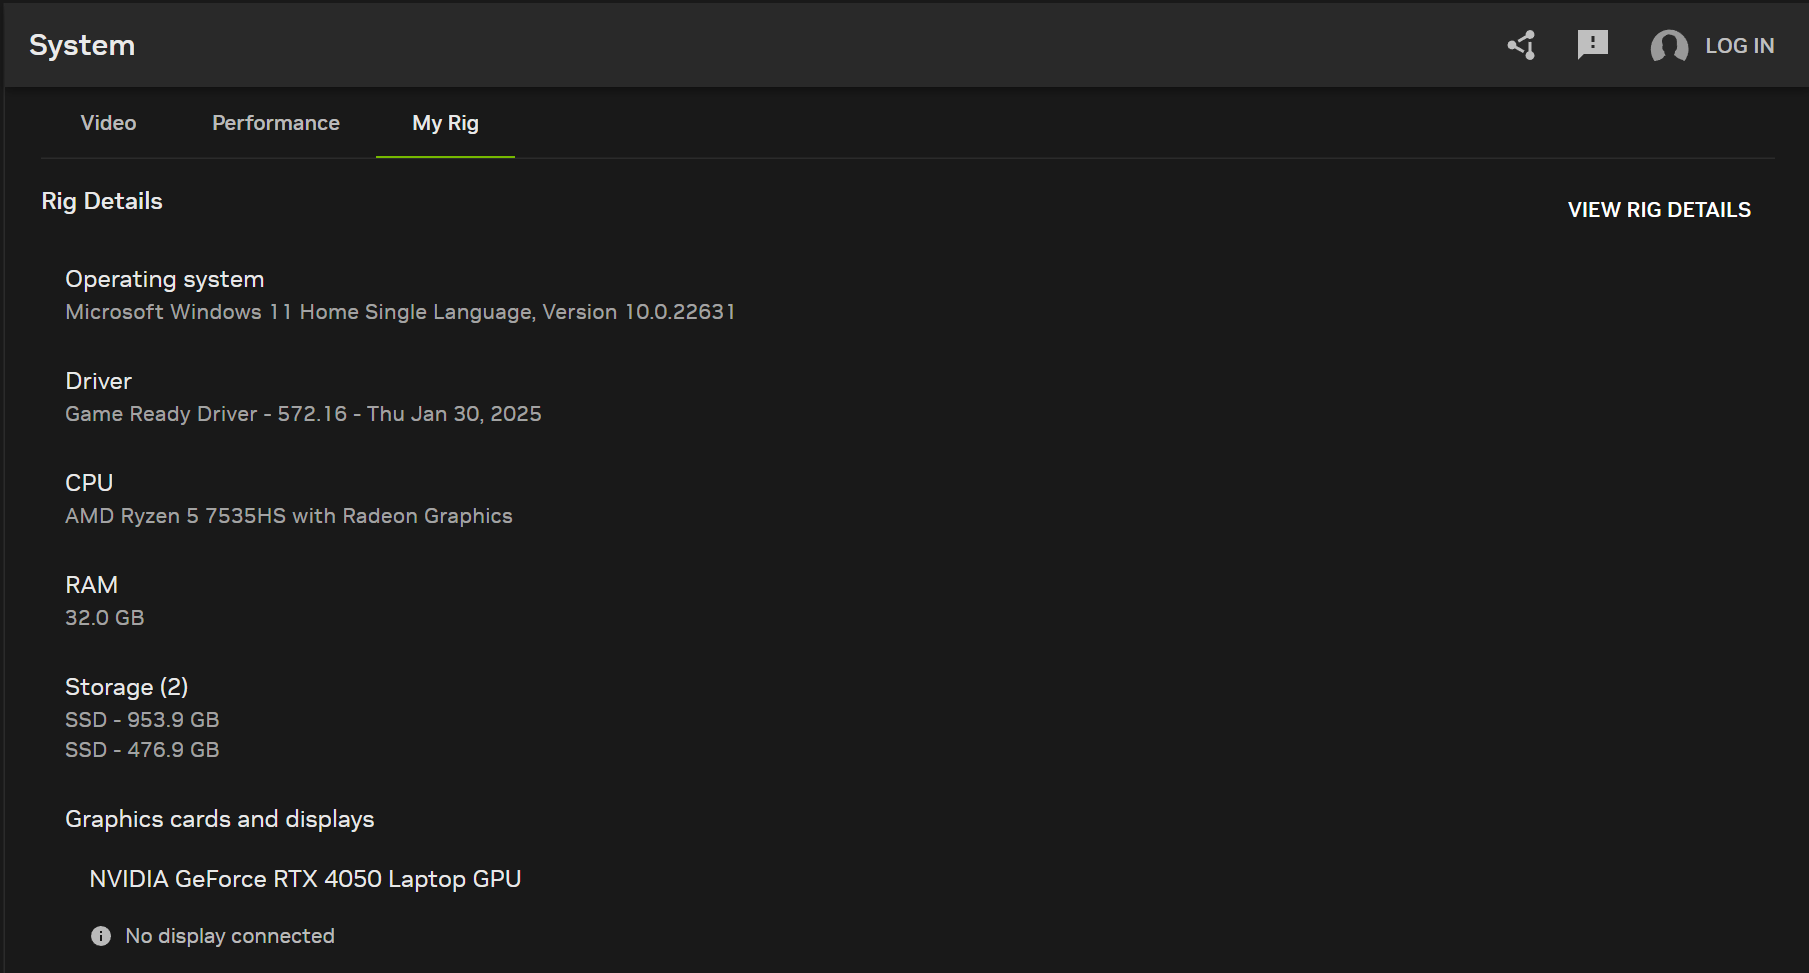Click the Game Ready Driver 572.16 entry
This screenshot has width=1809, height=973.
[303, 414]
